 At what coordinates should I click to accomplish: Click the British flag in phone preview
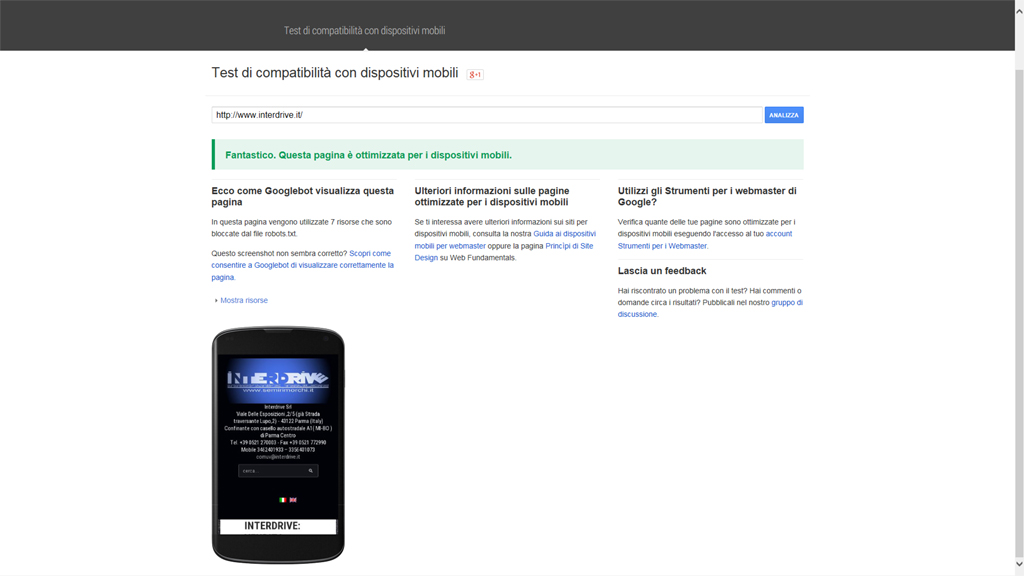[x=293, y=500]
